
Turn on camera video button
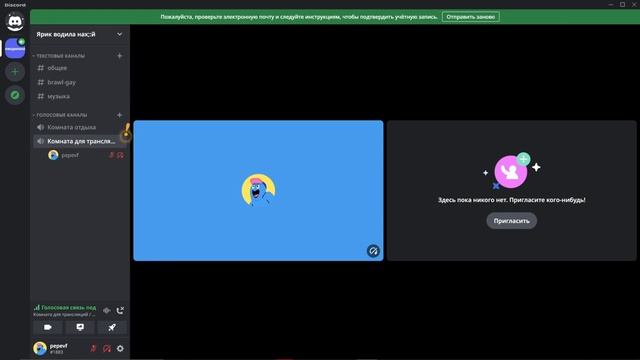48,327
